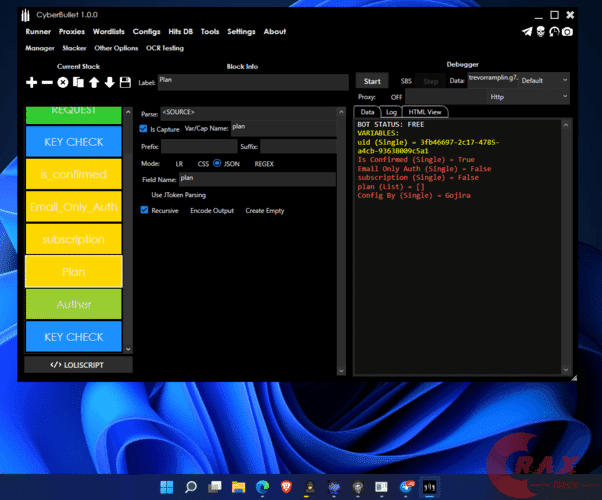Save the config with the floppy disk icon
602x500 pixels.
[x=125, y=82]
